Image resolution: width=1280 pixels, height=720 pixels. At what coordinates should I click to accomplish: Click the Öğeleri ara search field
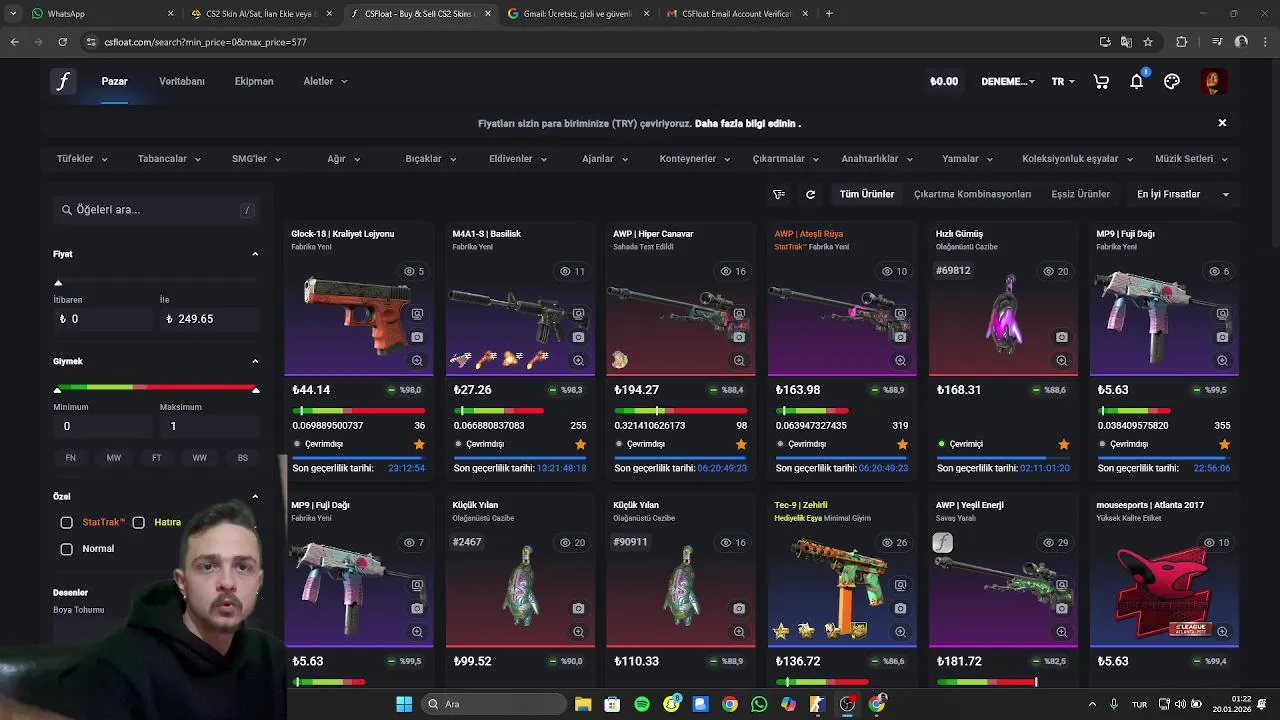tap(156, 210)
